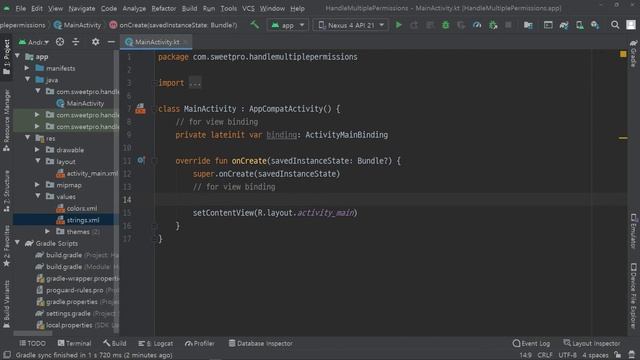Open the TODO tool window
Viewport: 640px width, 360px height.
(33, 343)
